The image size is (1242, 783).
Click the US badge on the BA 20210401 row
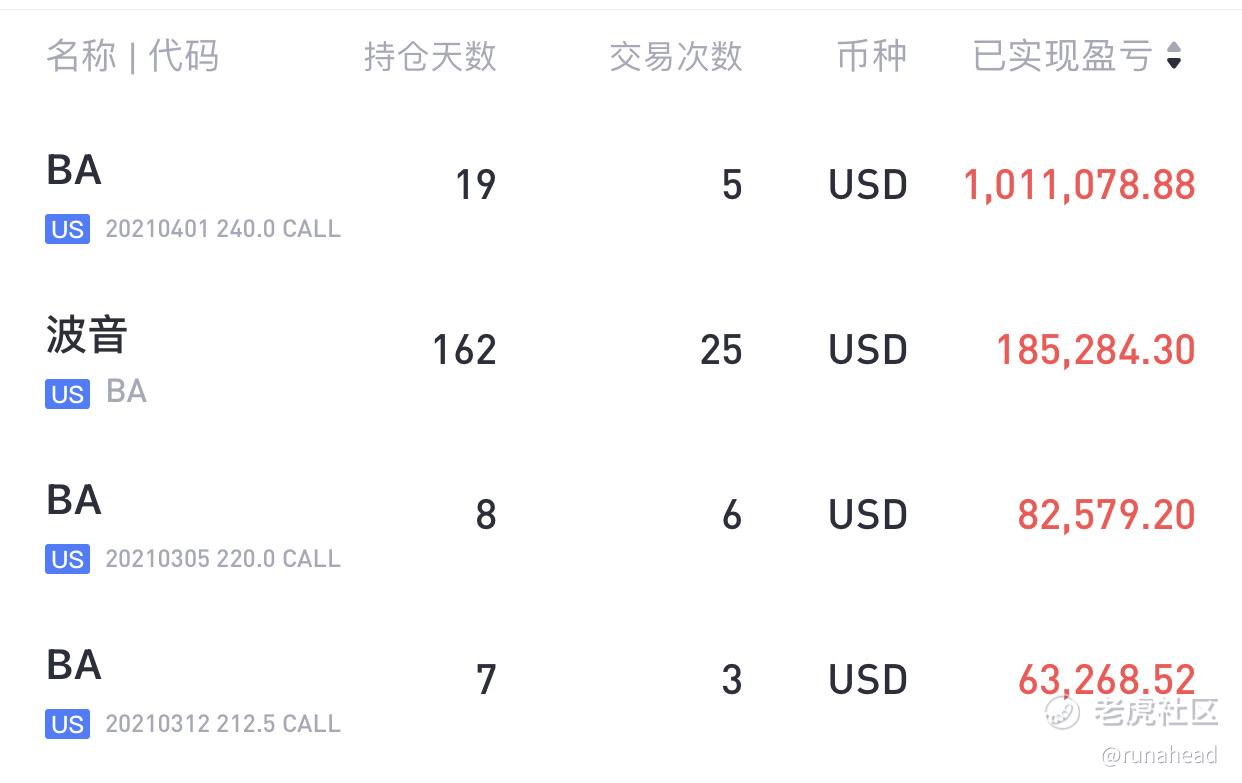click(x=67, y=229)
